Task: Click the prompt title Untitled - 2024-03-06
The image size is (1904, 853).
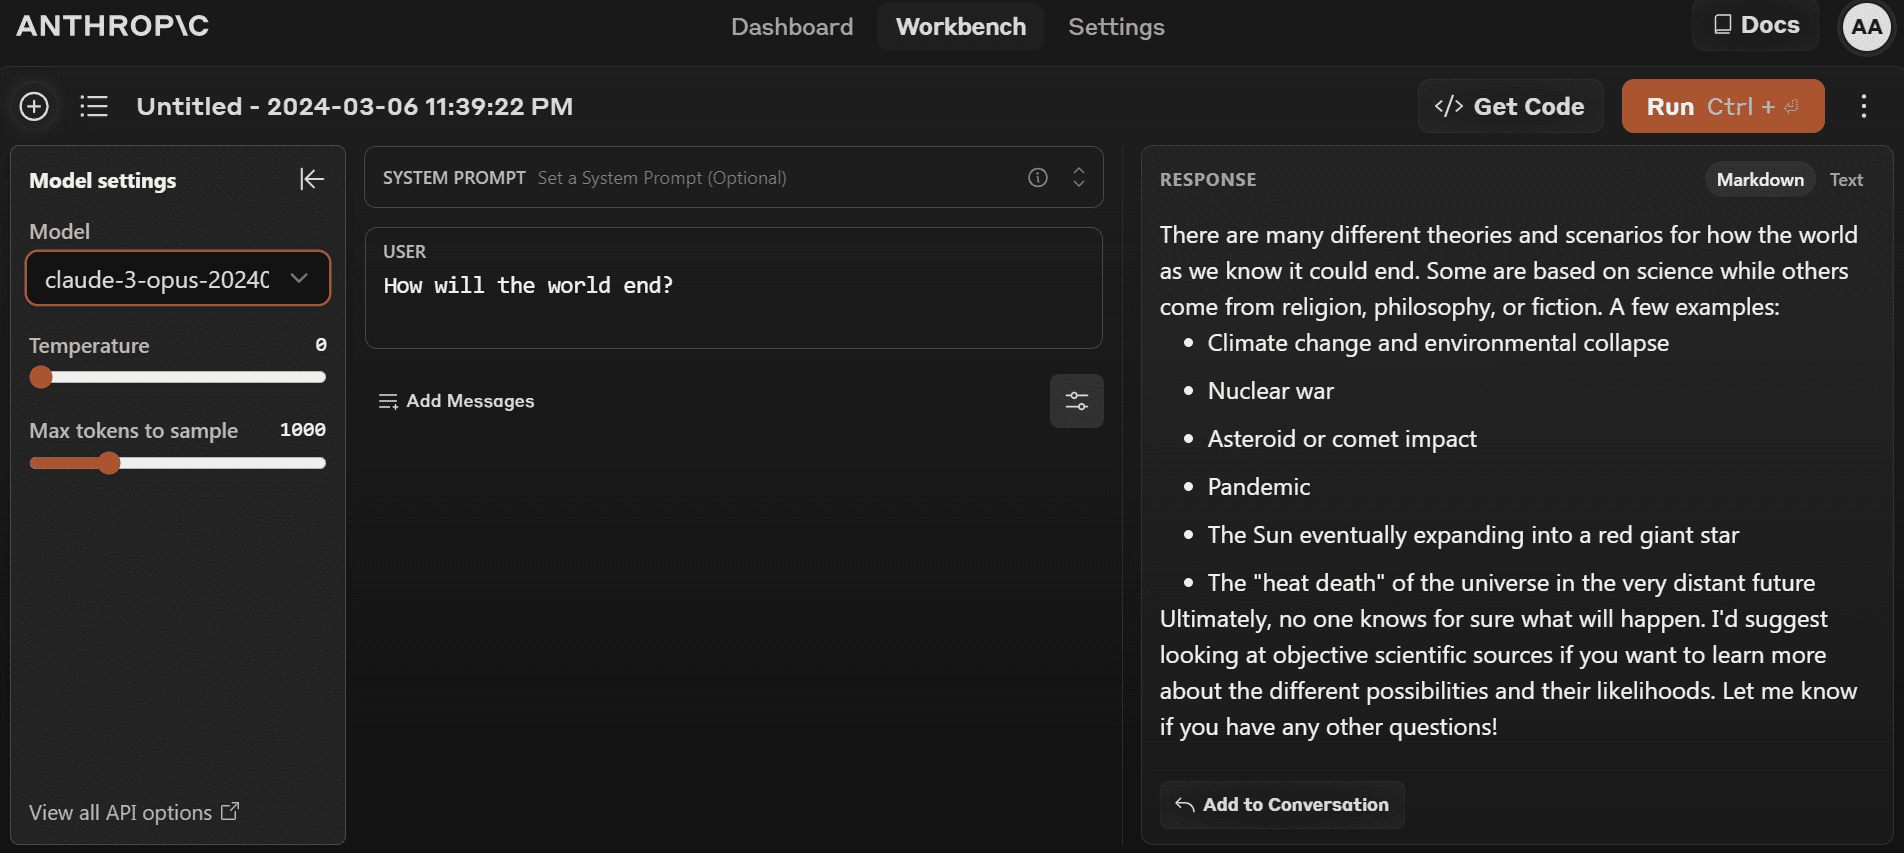Action: (355, 106)
